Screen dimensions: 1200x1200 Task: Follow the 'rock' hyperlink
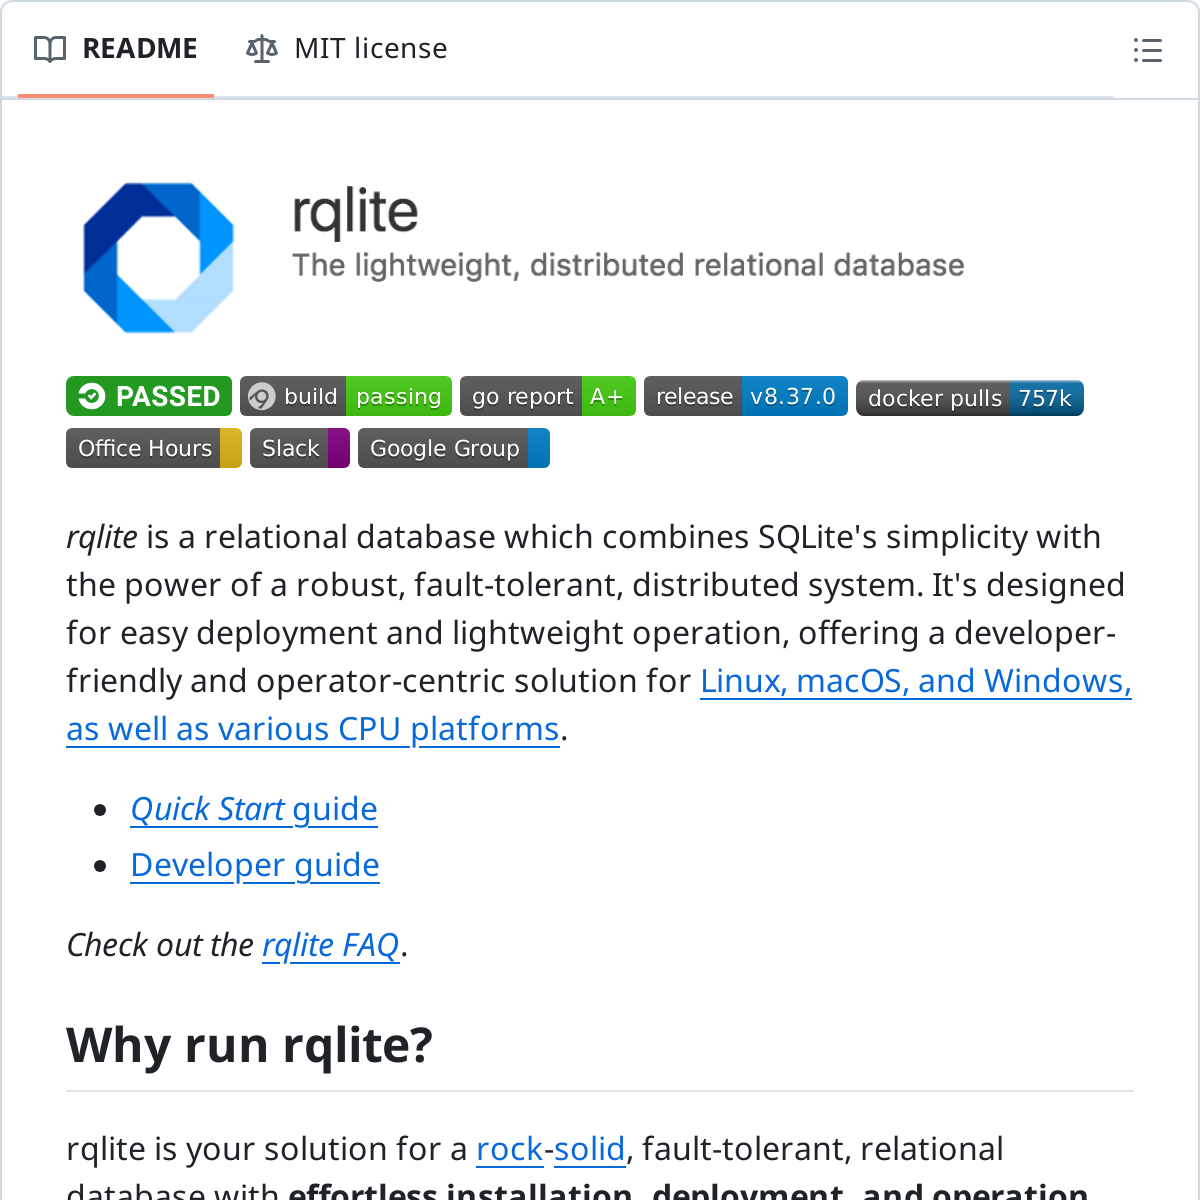coord(509,1149)
